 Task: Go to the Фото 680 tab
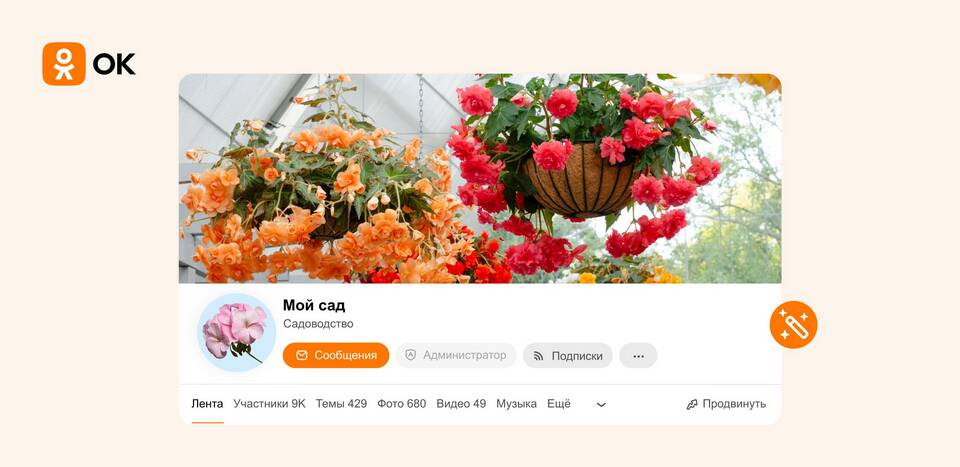[402, 404]
